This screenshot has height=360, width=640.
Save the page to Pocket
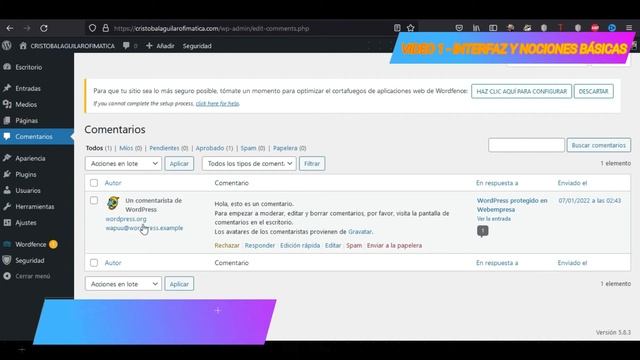point(459,28)
